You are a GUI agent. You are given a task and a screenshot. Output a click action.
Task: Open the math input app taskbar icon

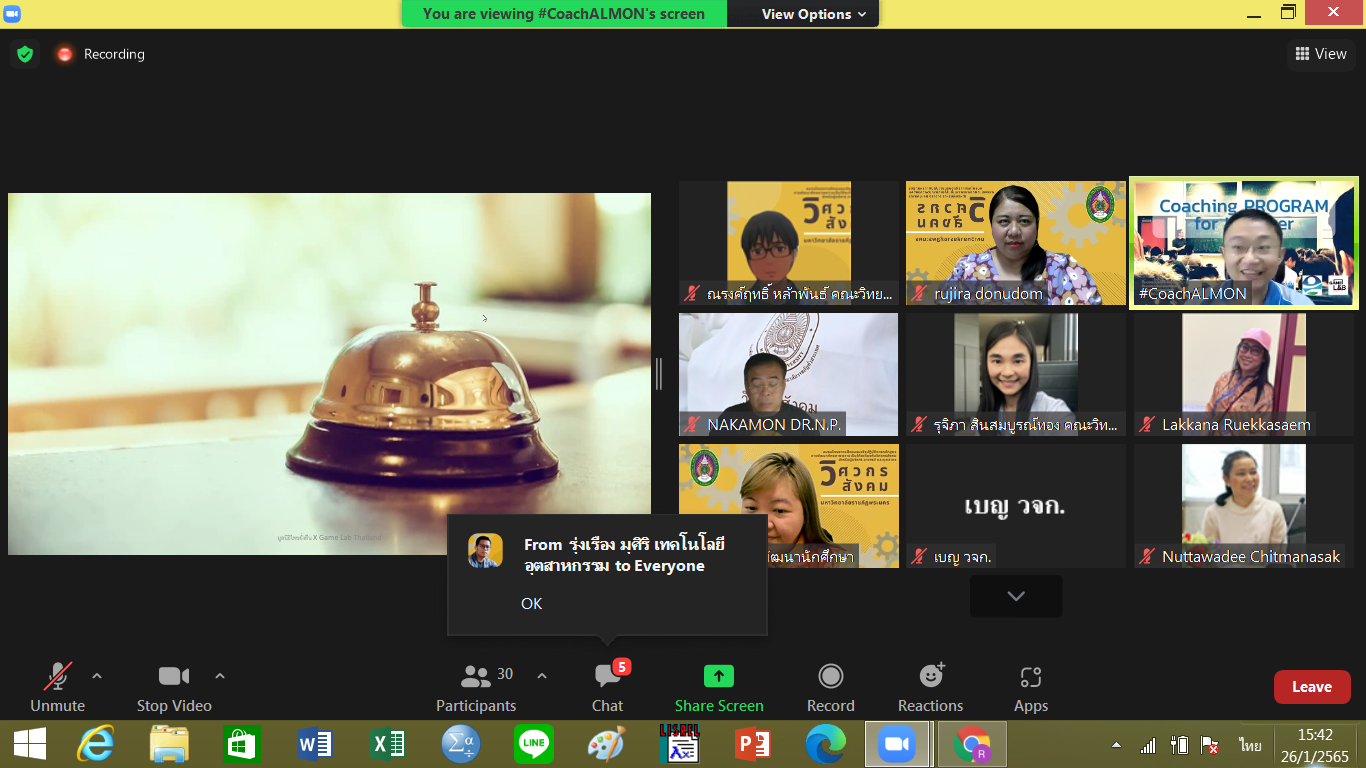tap(460, 744)
